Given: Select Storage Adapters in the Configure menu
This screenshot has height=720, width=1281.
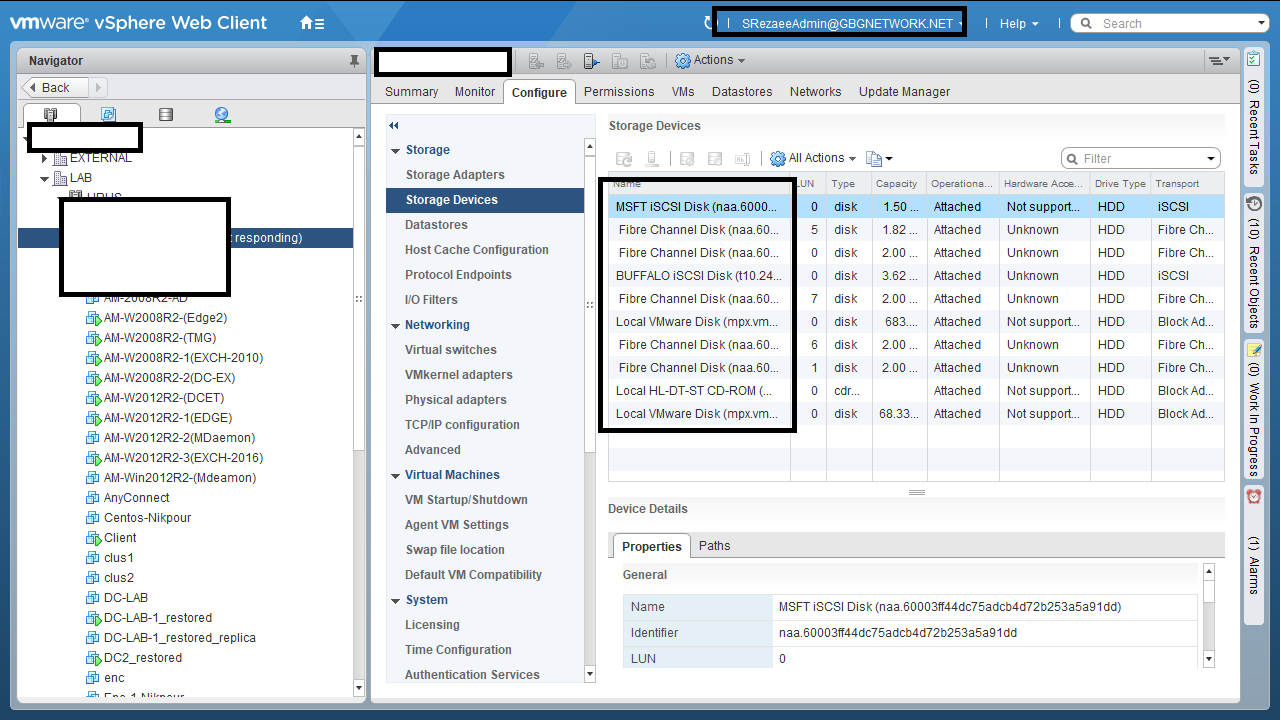Looking at the screenshot, I should pos(455,175).
